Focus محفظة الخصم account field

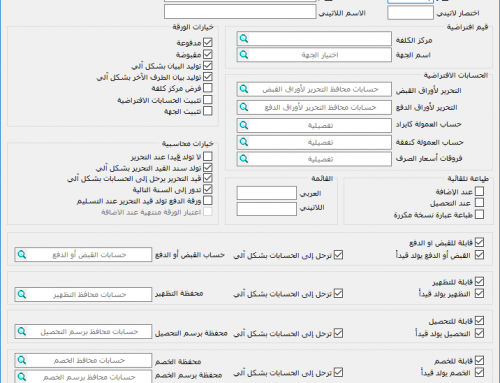(x=83, y=360)
